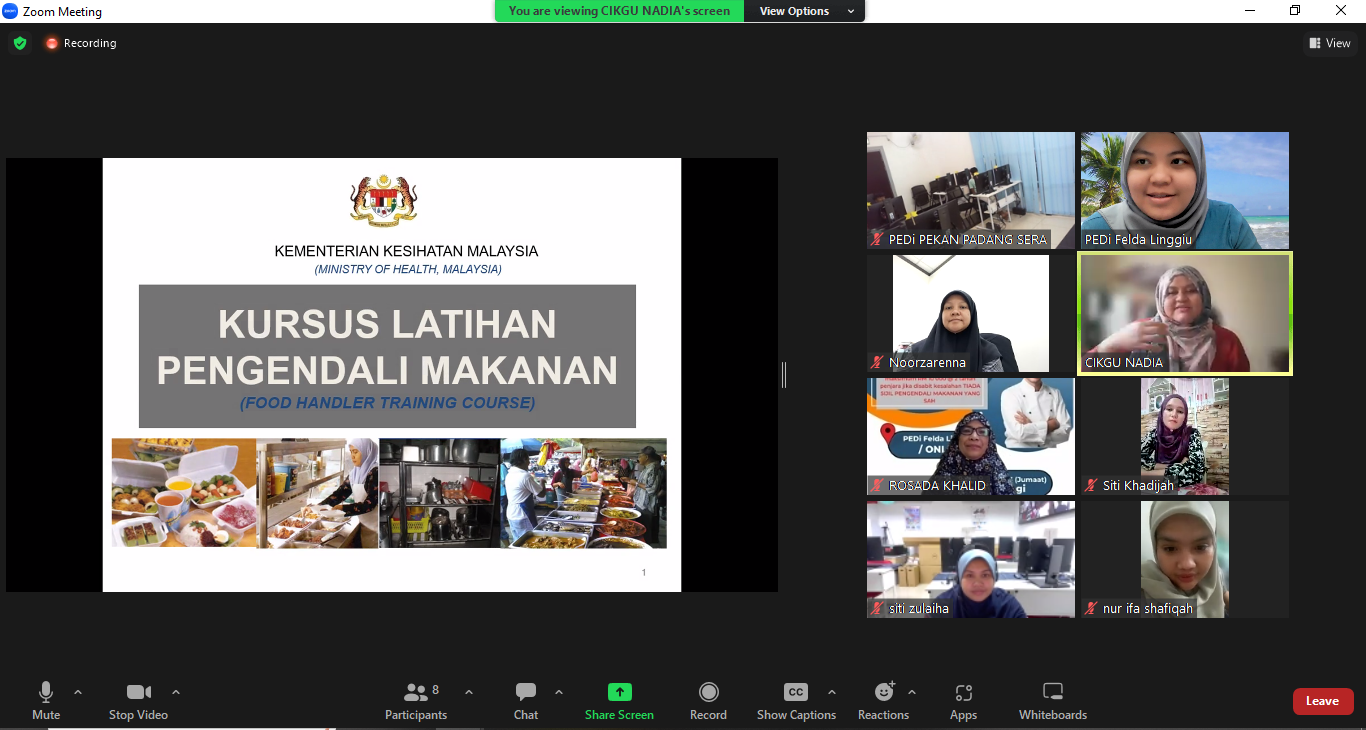The height and width of the screenshot is (730, 1366).
Task: Open the View layout menu
Action: [x=1329, y=43]
